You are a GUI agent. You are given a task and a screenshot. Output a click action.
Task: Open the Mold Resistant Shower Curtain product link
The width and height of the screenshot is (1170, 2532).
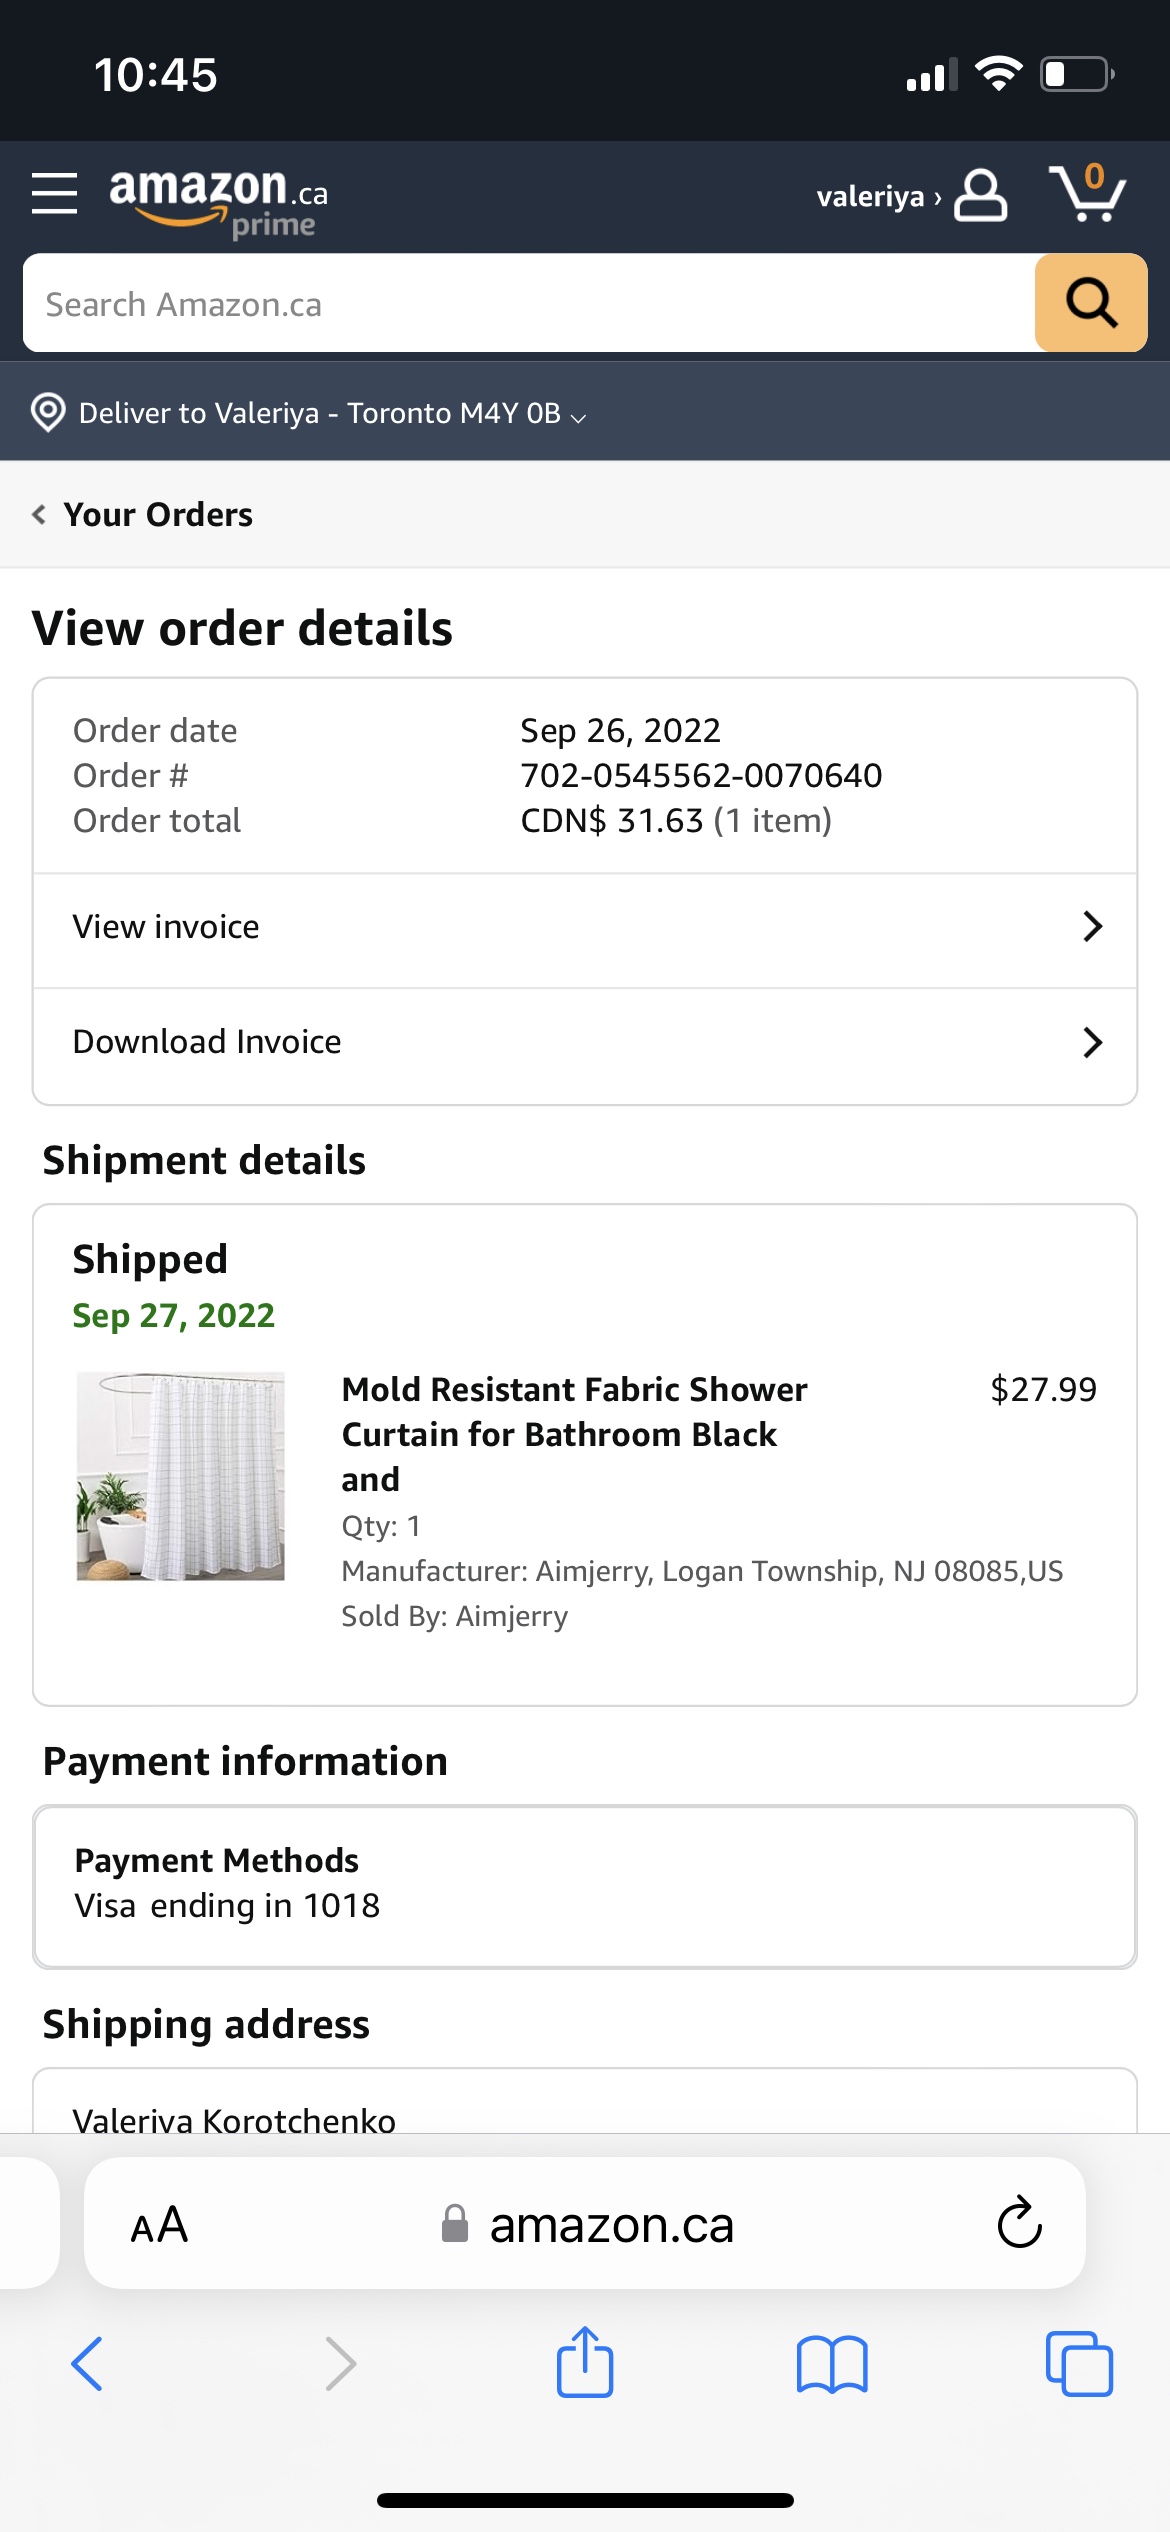[x=574, y=1433]
